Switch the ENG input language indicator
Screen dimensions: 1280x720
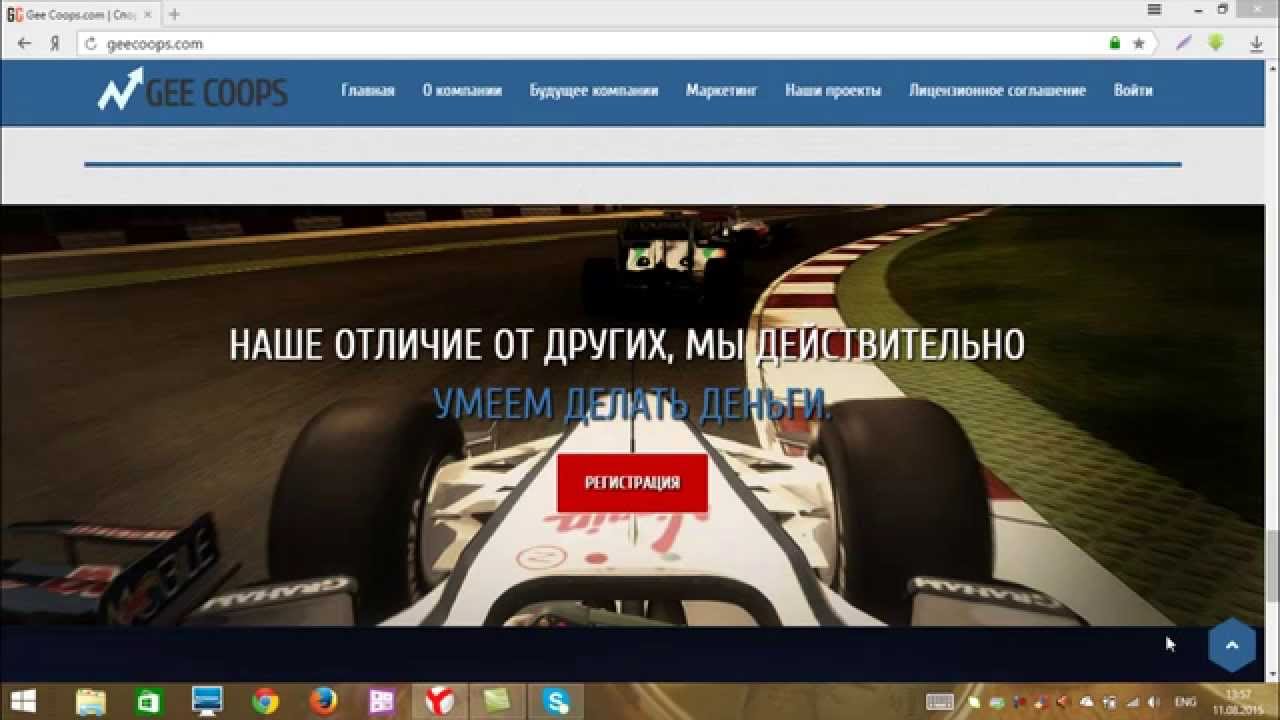[x=1185, y=702]
